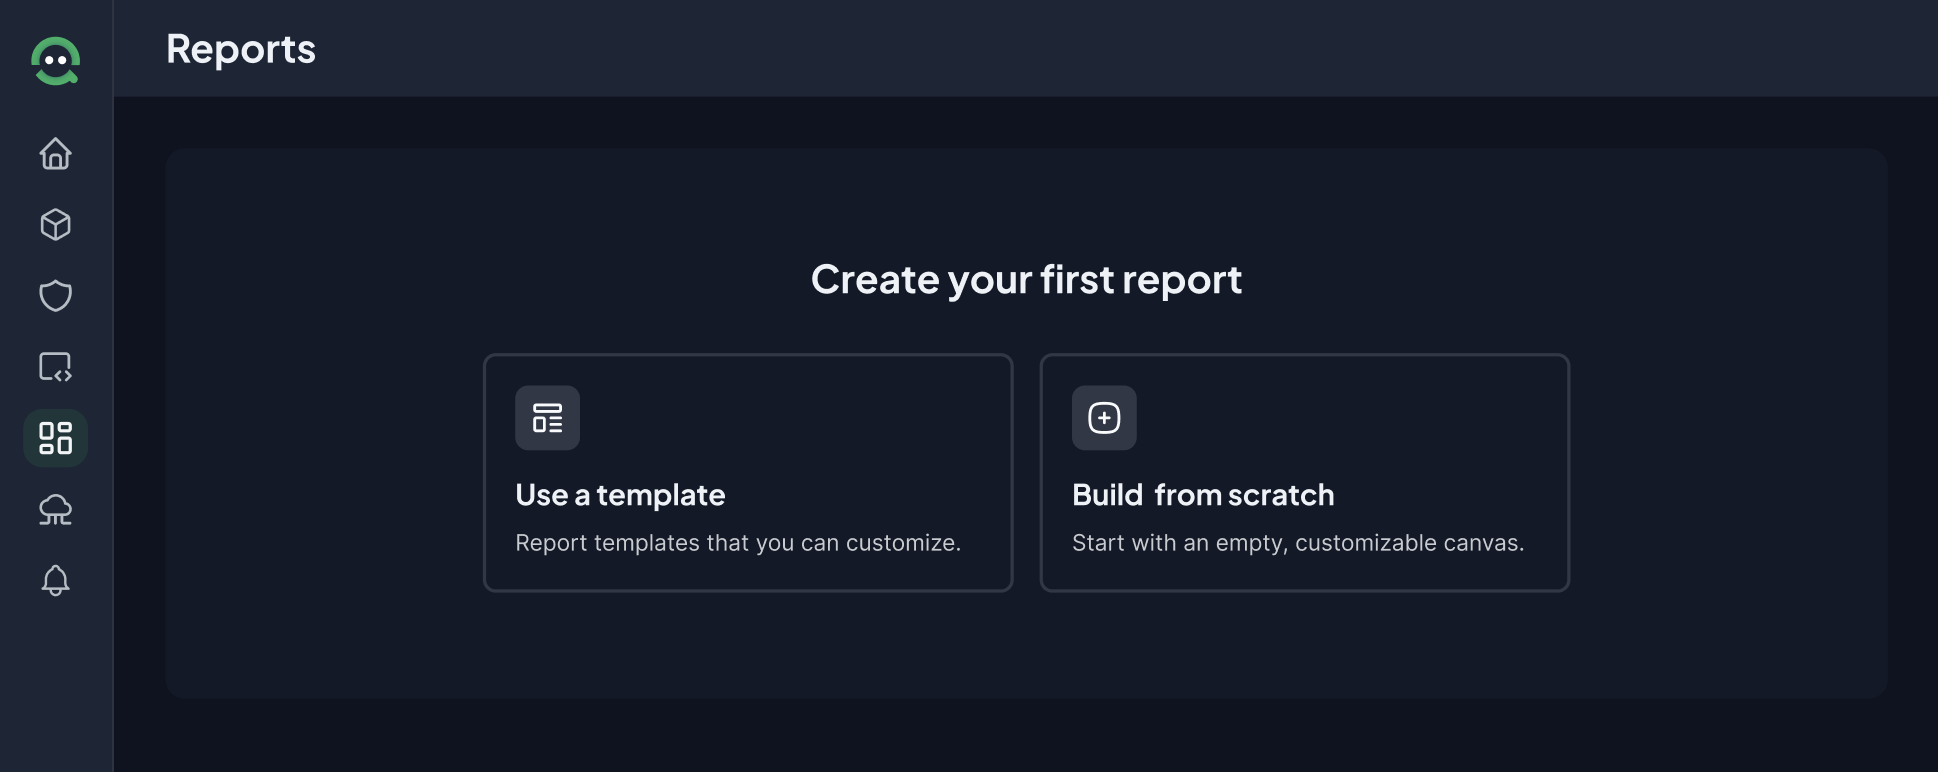This screenshot has height=772, width=1938.
Task: Click the "Reports" page title
Action: [241, 49]
